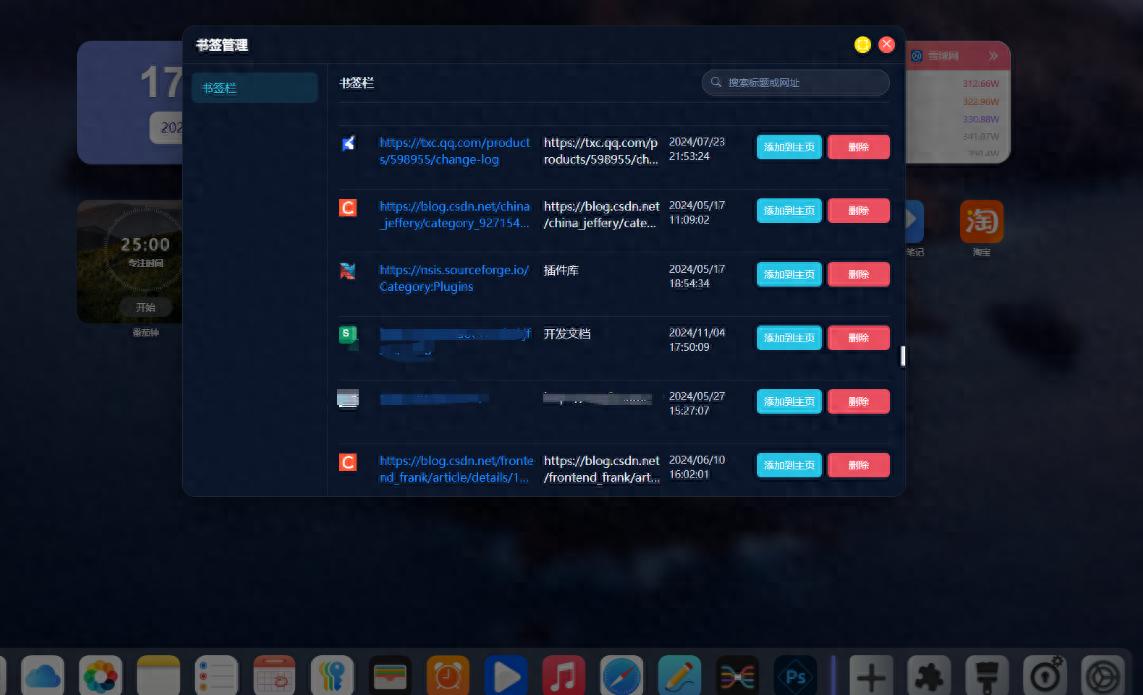The image size is (1143, 695).
Task: Focus the 搜索标题或网址 search field
Action: 795,82
